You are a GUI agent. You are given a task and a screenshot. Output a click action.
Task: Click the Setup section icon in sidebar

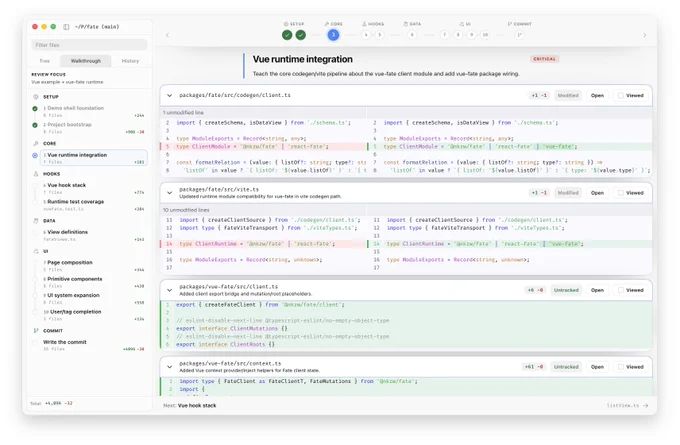point(36,97)
